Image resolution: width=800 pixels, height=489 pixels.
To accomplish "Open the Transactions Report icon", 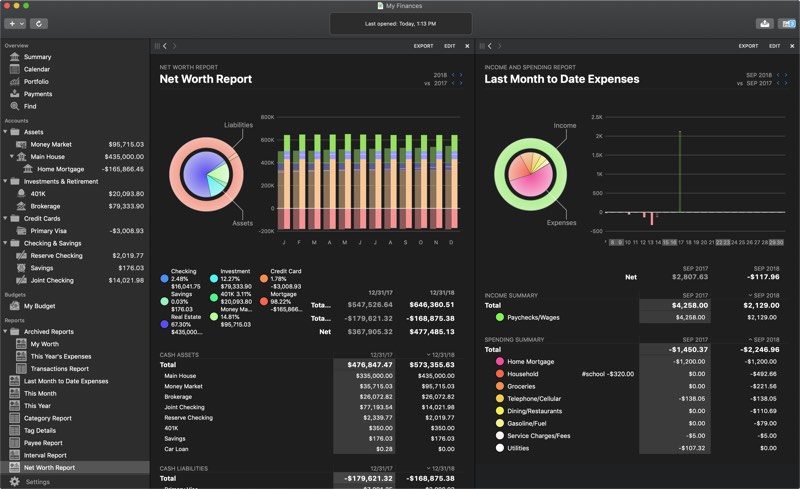I will [21, 369].
